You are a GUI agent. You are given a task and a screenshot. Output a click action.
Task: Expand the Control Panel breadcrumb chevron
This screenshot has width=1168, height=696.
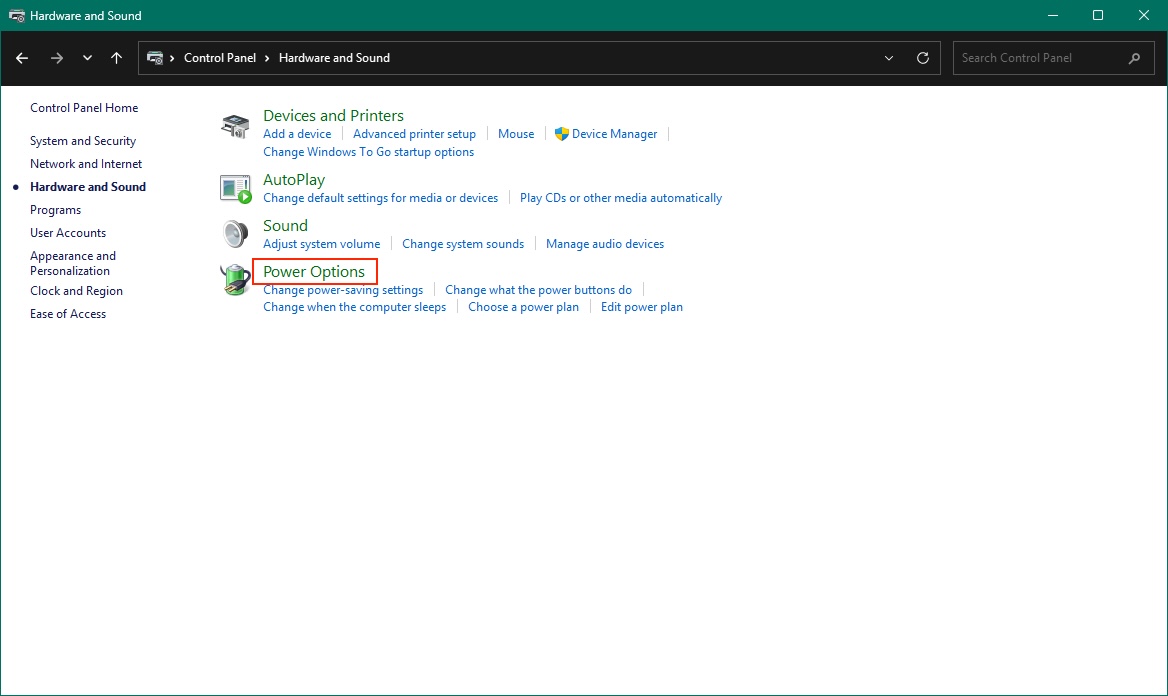coord(268,58)
